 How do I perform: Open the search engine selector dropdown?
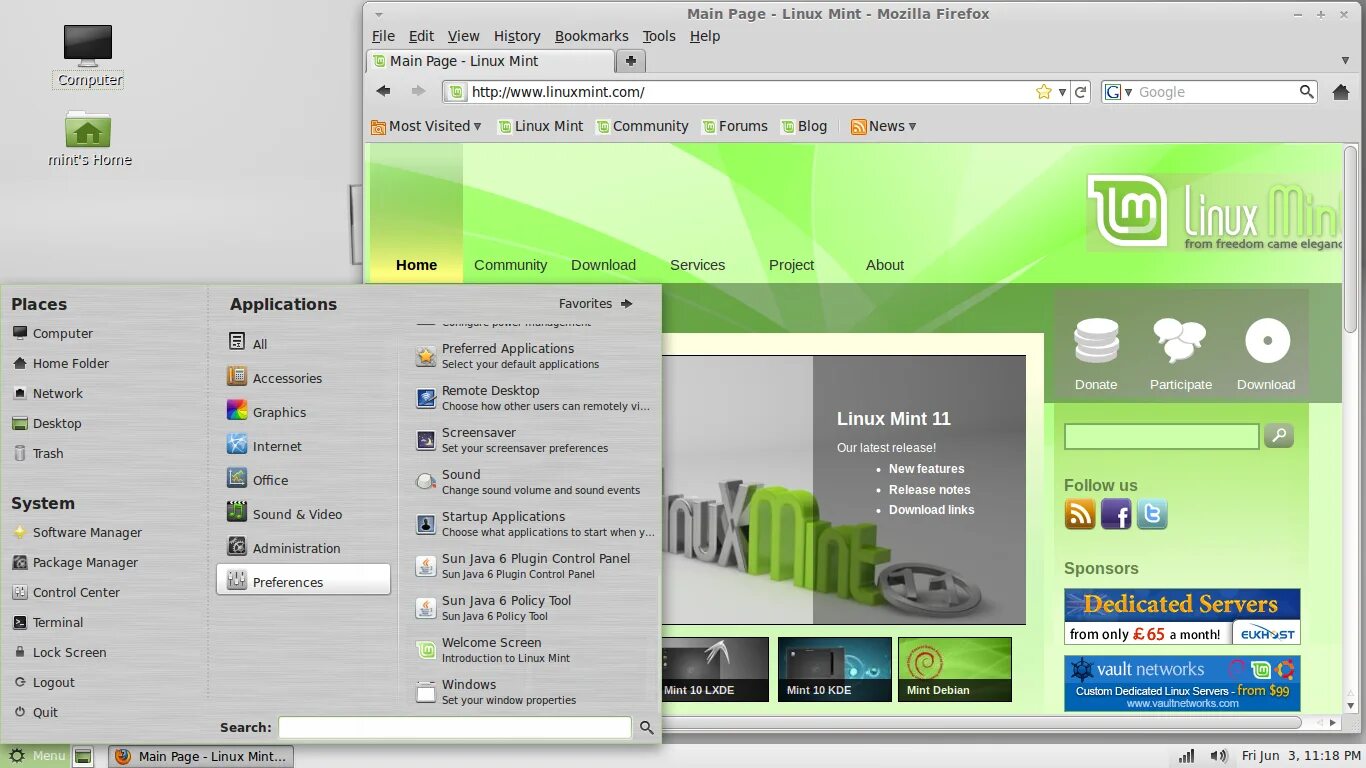(x=1120, y=92)
